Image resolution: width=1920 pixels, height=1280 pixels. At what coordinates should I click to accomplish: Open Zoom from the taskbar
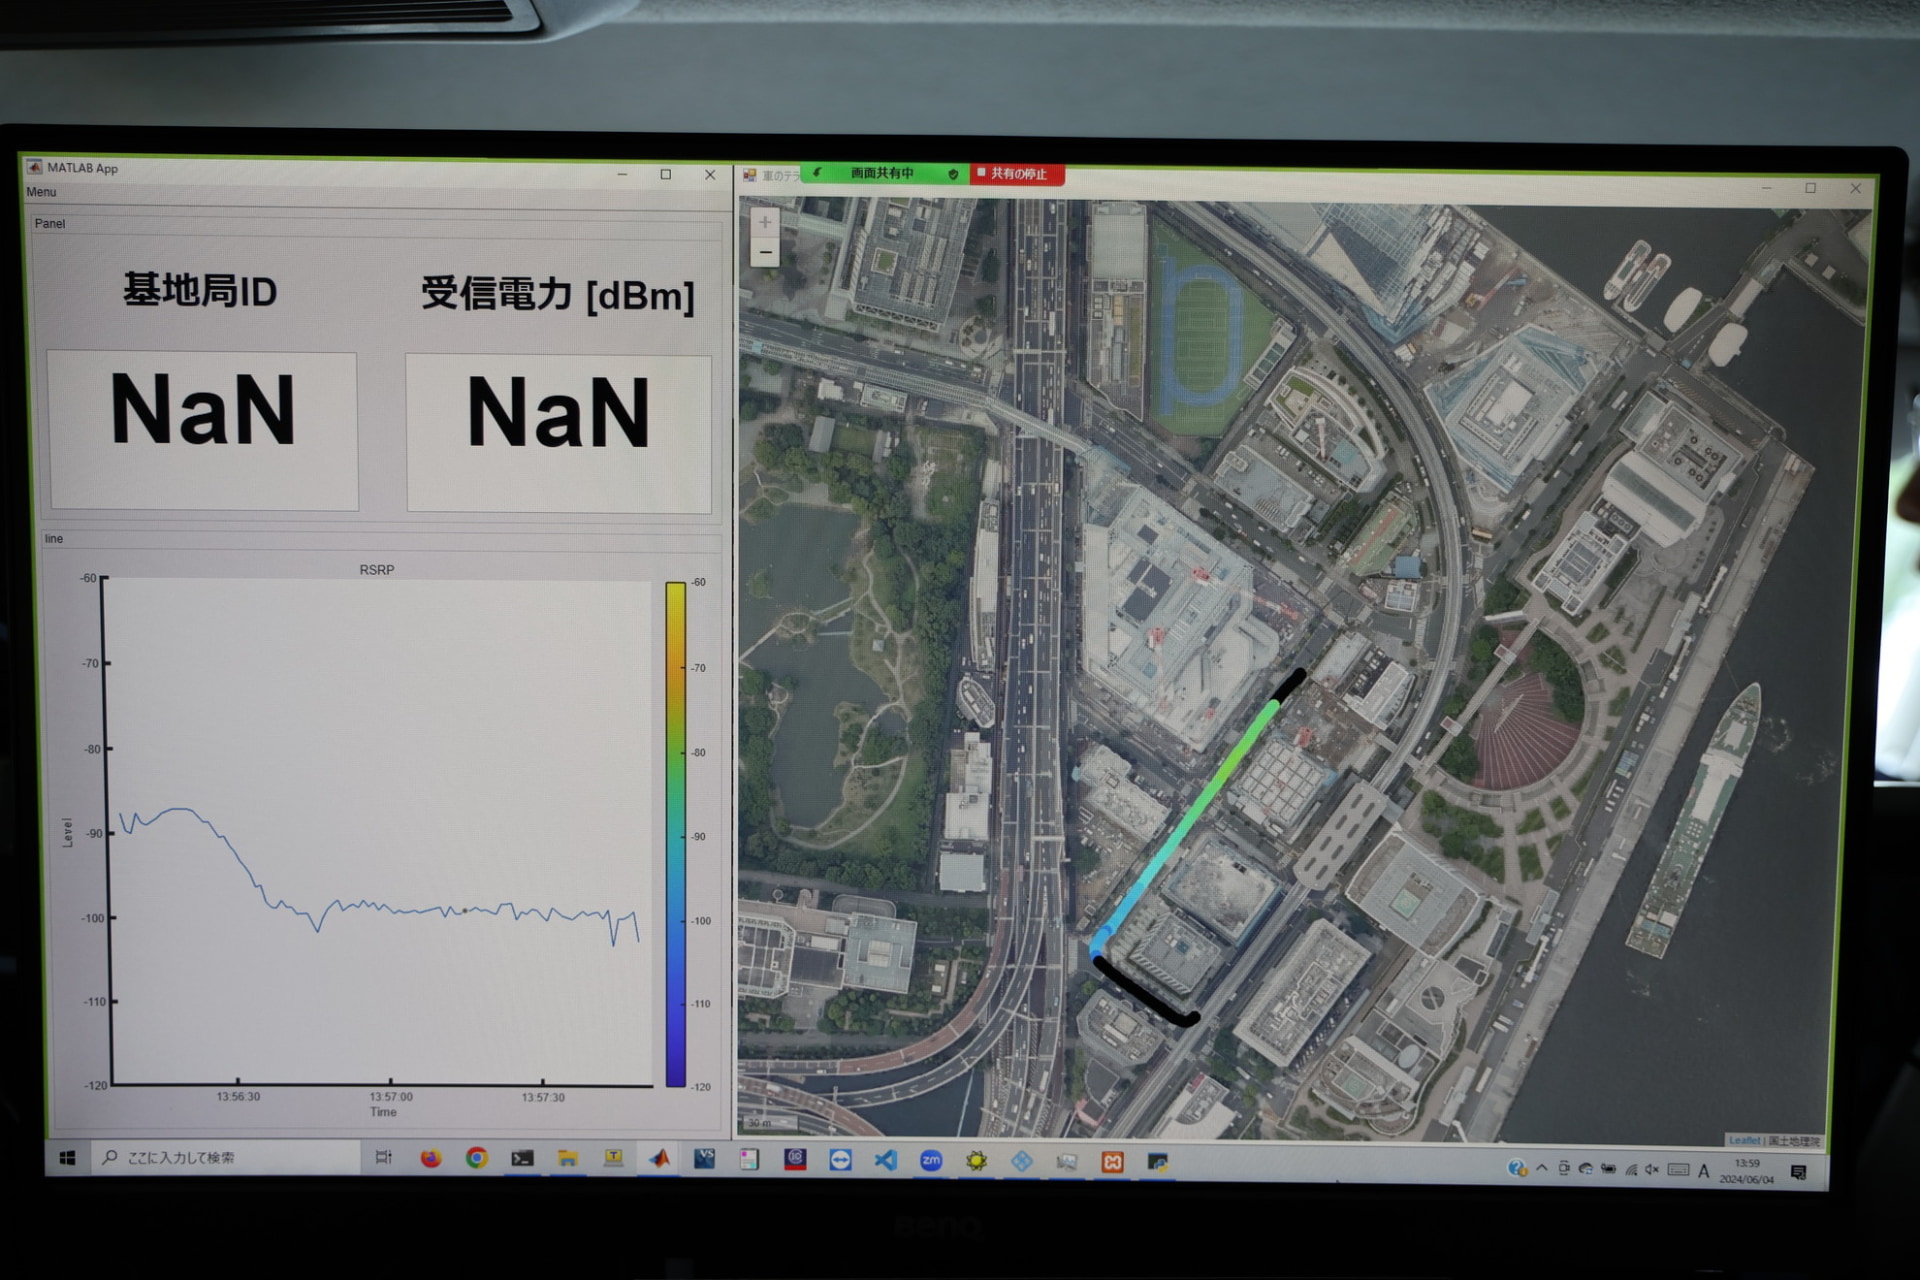pos(931,1160)
